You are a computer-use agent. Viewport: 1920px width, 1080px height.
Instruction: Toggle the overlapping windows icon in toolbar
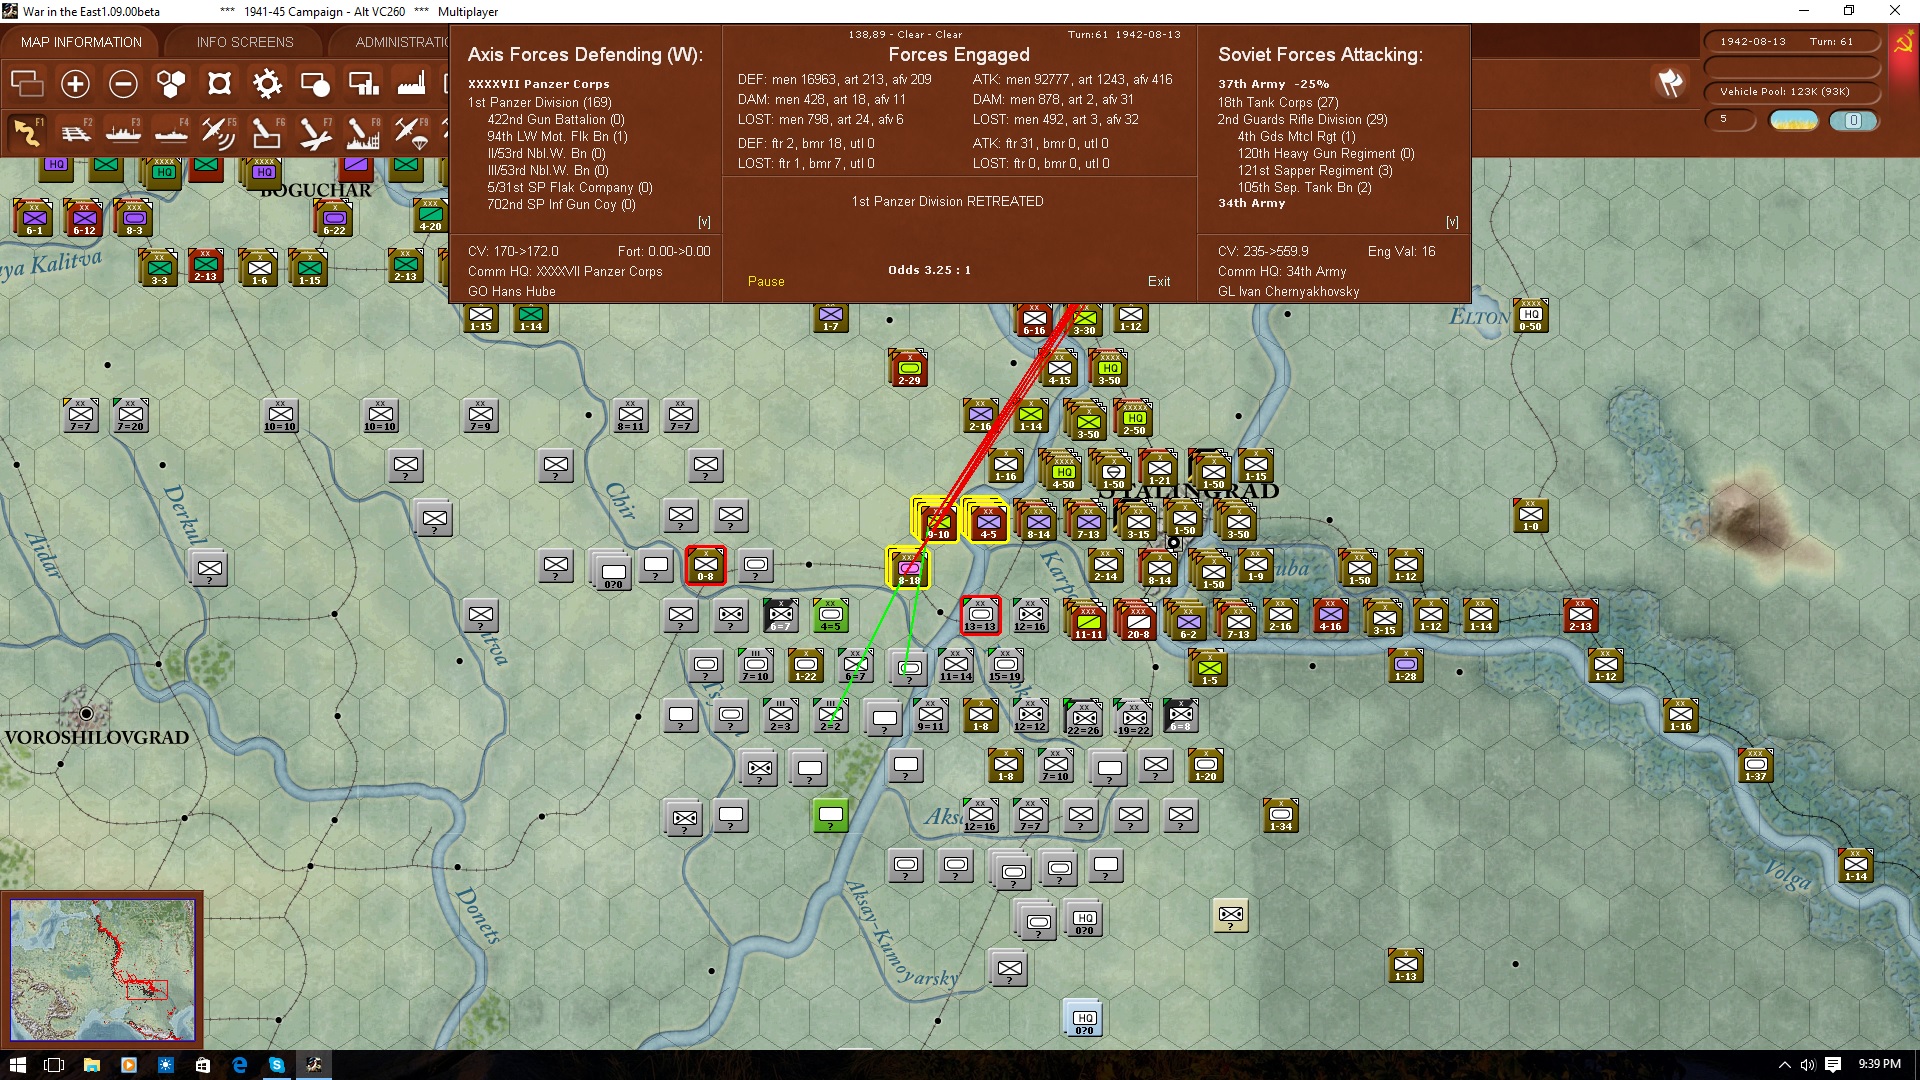pyautogui.click(x=27, y=84)
